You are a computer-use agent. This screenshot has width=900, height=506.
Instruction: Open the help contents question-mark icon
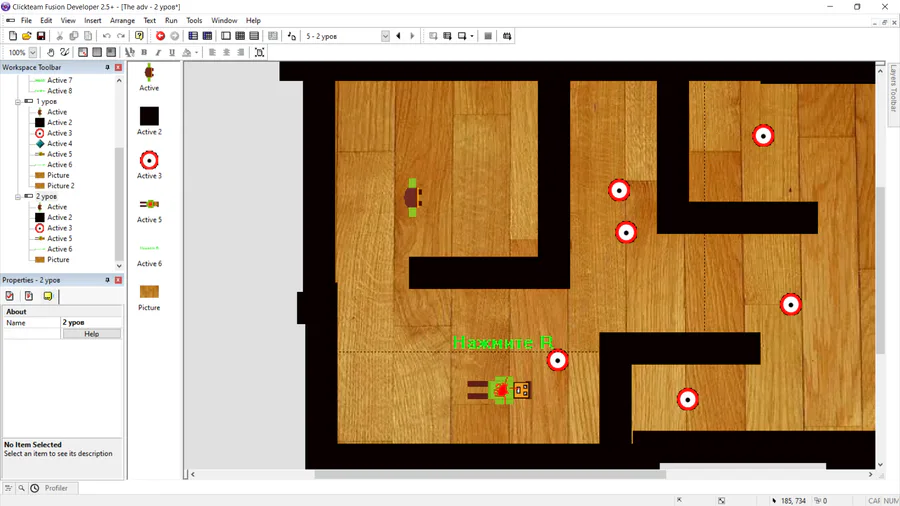click(139, 36)
